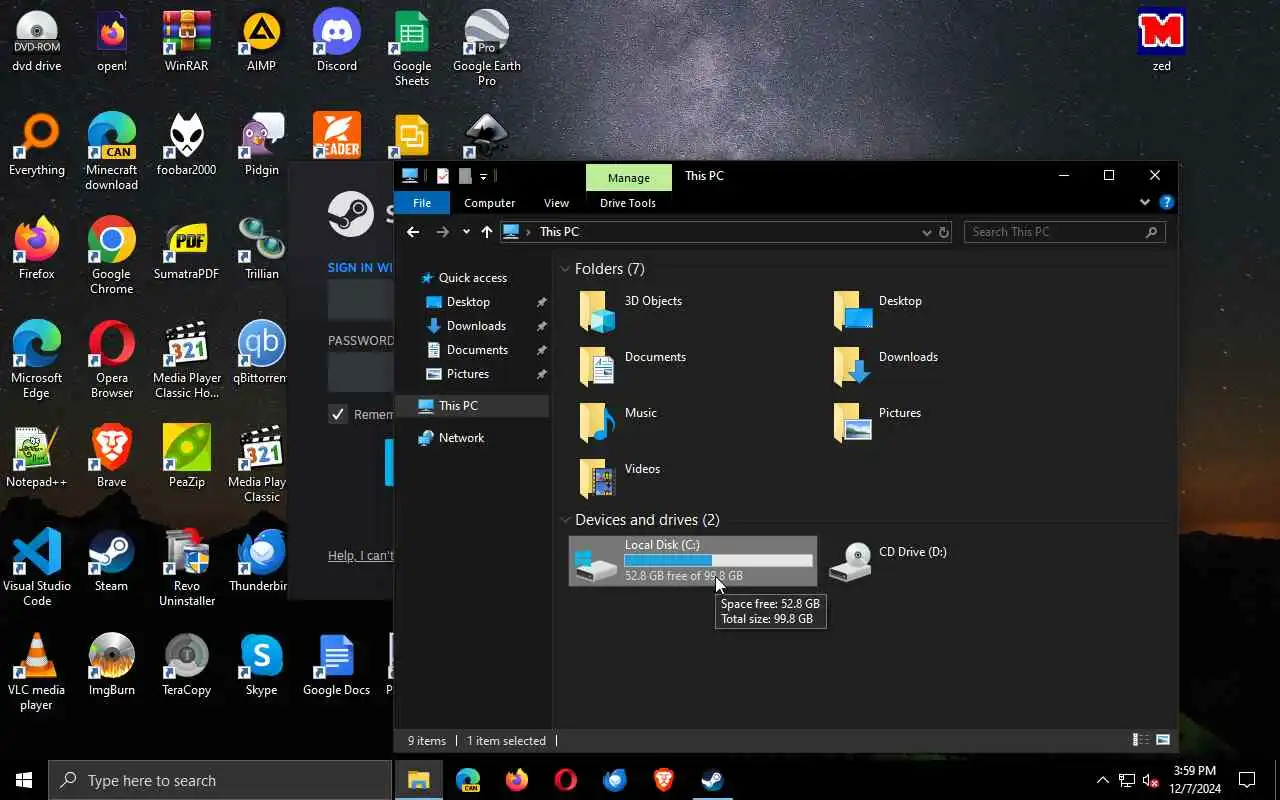Select Desktop under Quick access
The image size is (1280, 800).
(468, 302)
